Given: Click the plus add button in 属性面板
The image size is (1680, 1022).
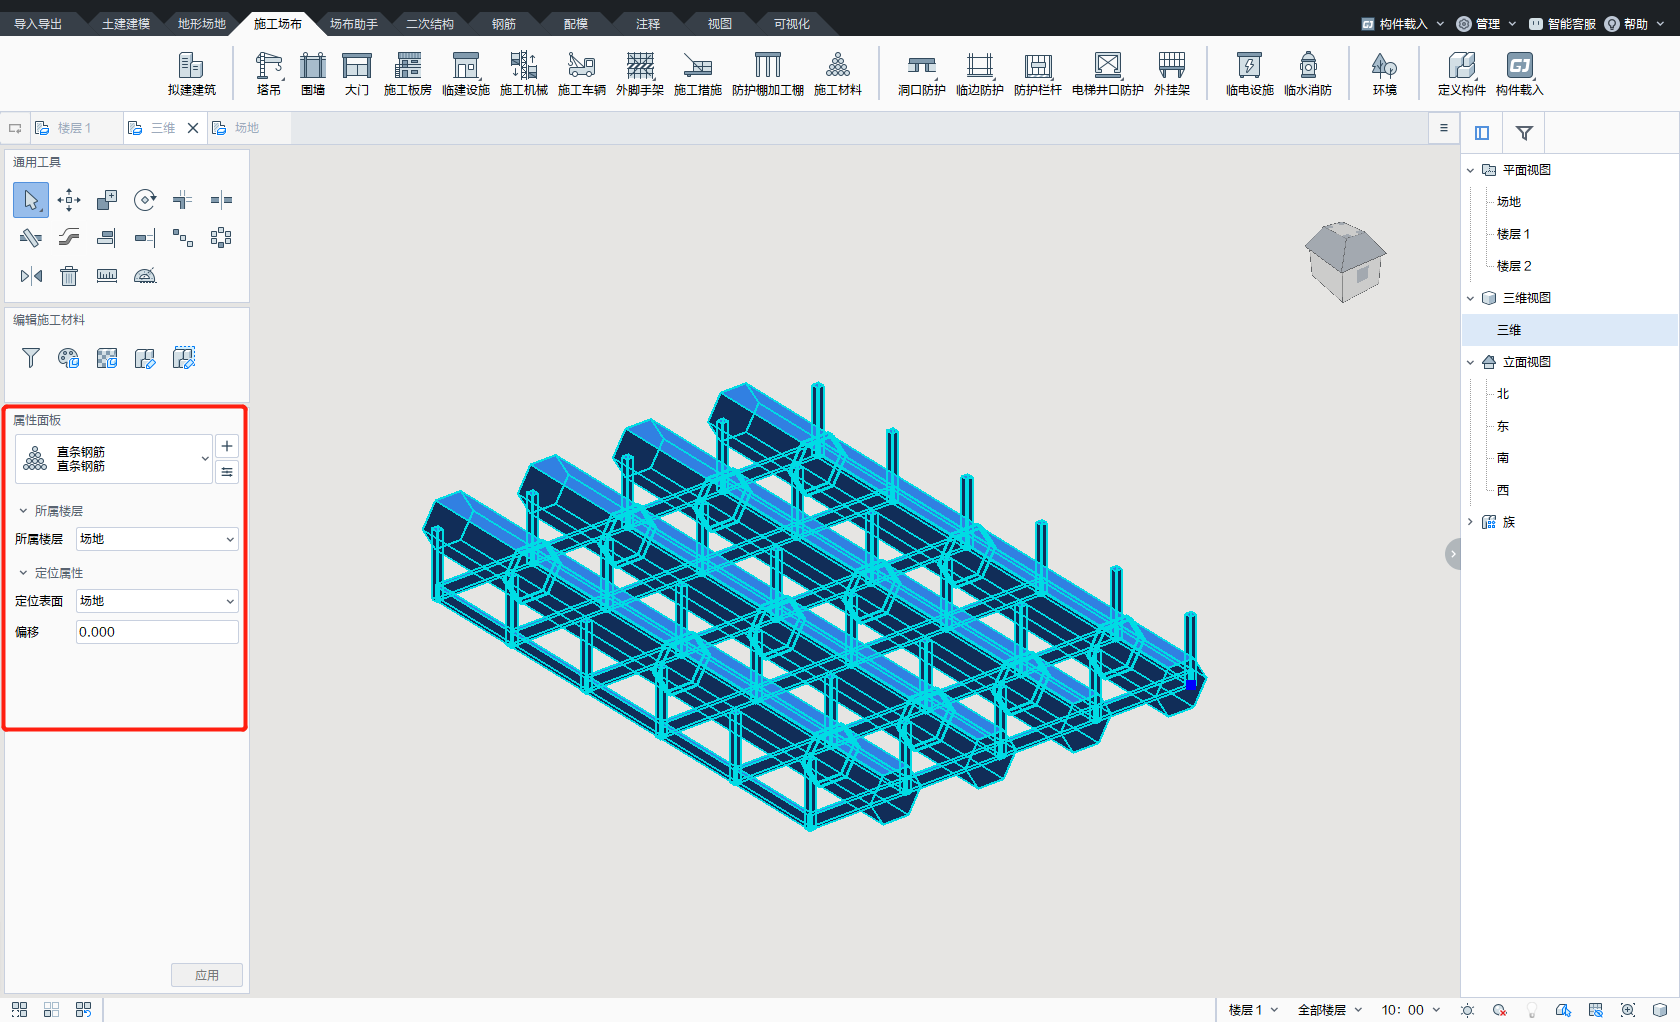Looking at the screenshot, I should pyautogui.click(x=227, y=446).
